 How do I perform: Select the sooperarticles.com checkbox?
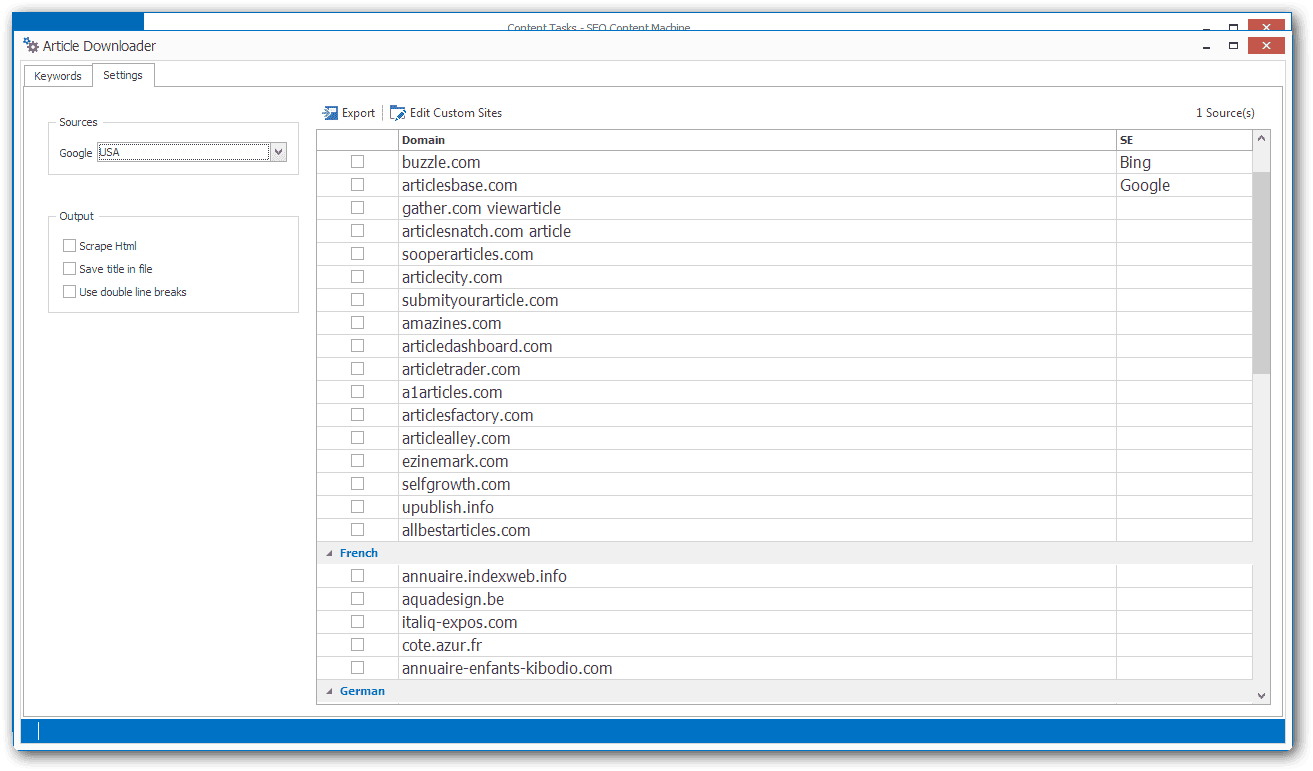pyautogui.click(x=357, y=254)
